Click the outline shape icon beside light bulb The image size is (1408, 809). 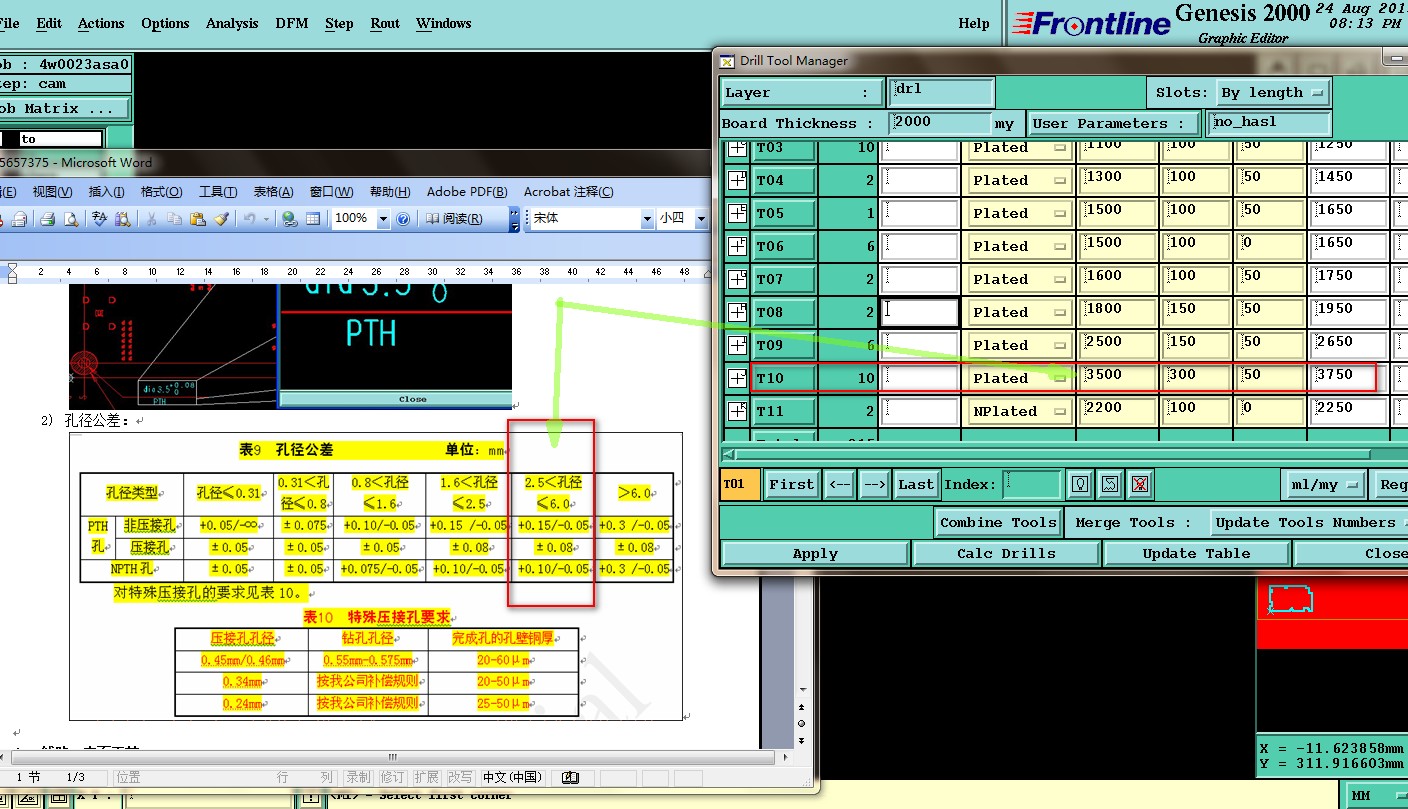(x=1109, y=484)
